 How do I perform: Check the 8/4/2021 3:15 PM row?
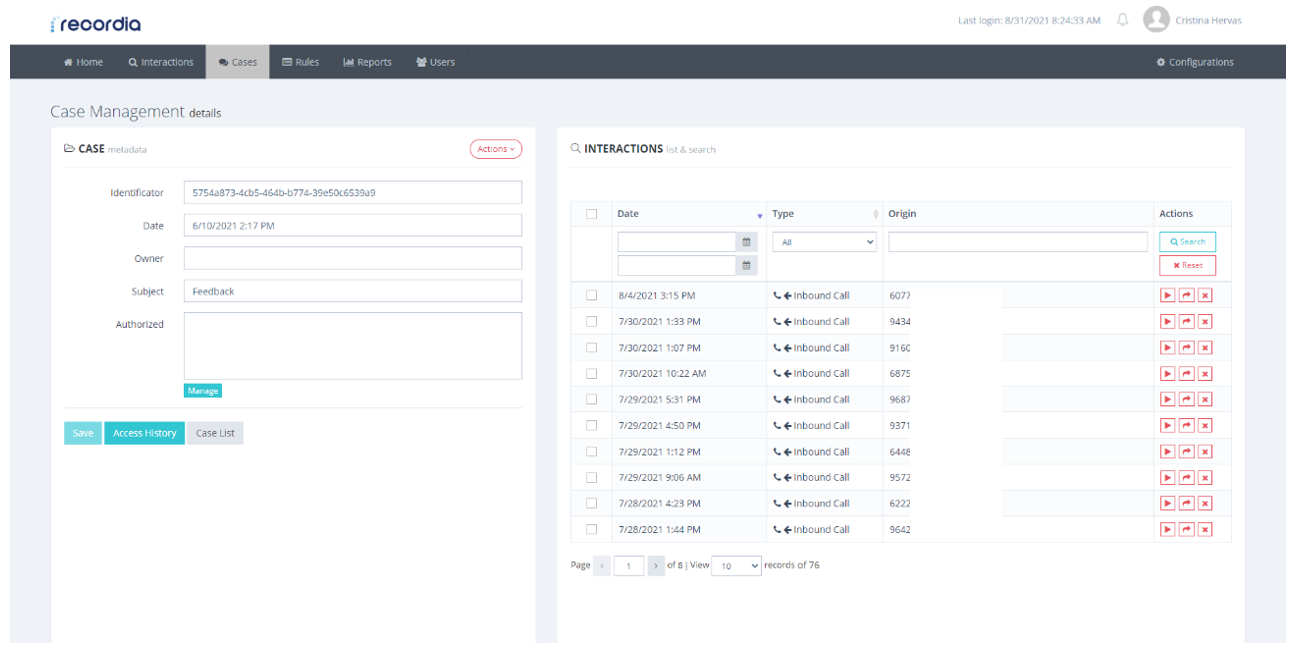point(591,296)
